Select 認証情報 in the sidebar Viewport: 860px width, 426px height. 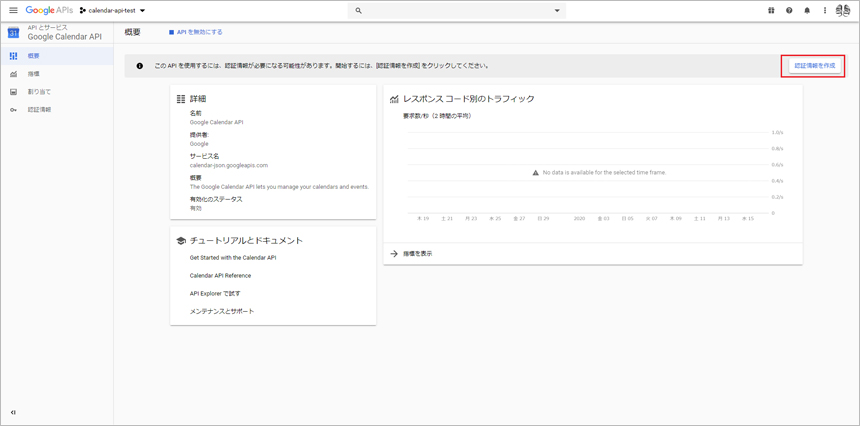(x=57, y=110)
